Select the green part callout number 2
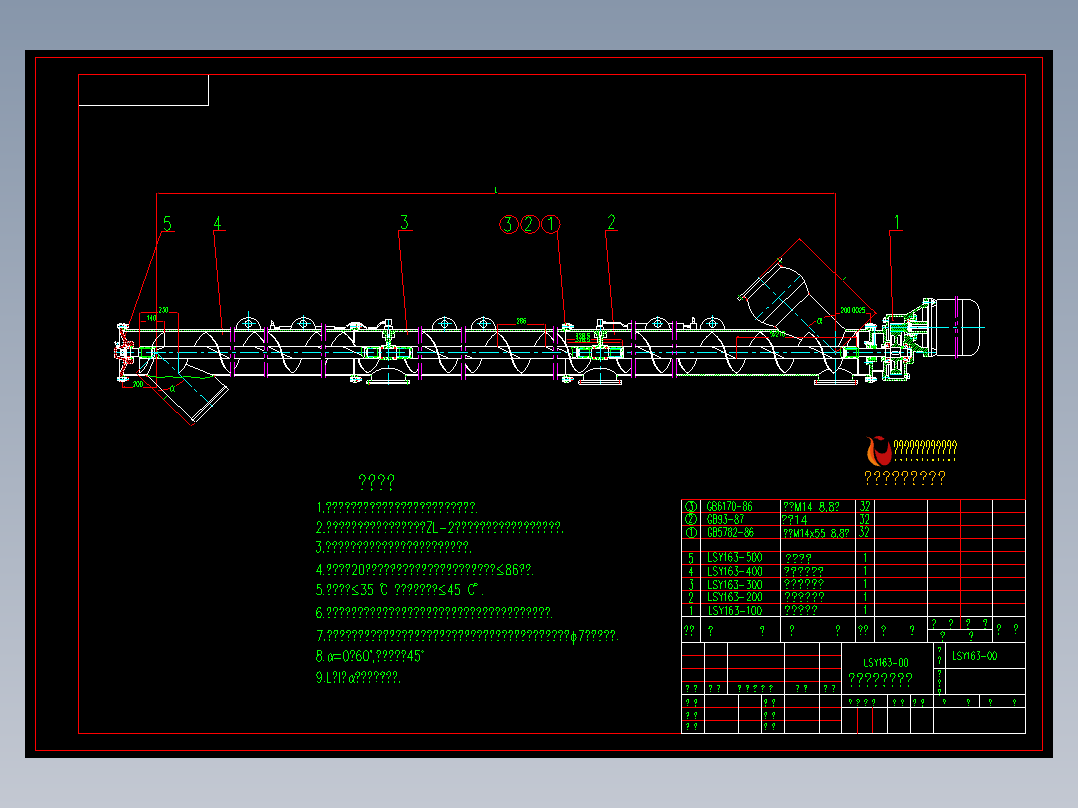 611,221
